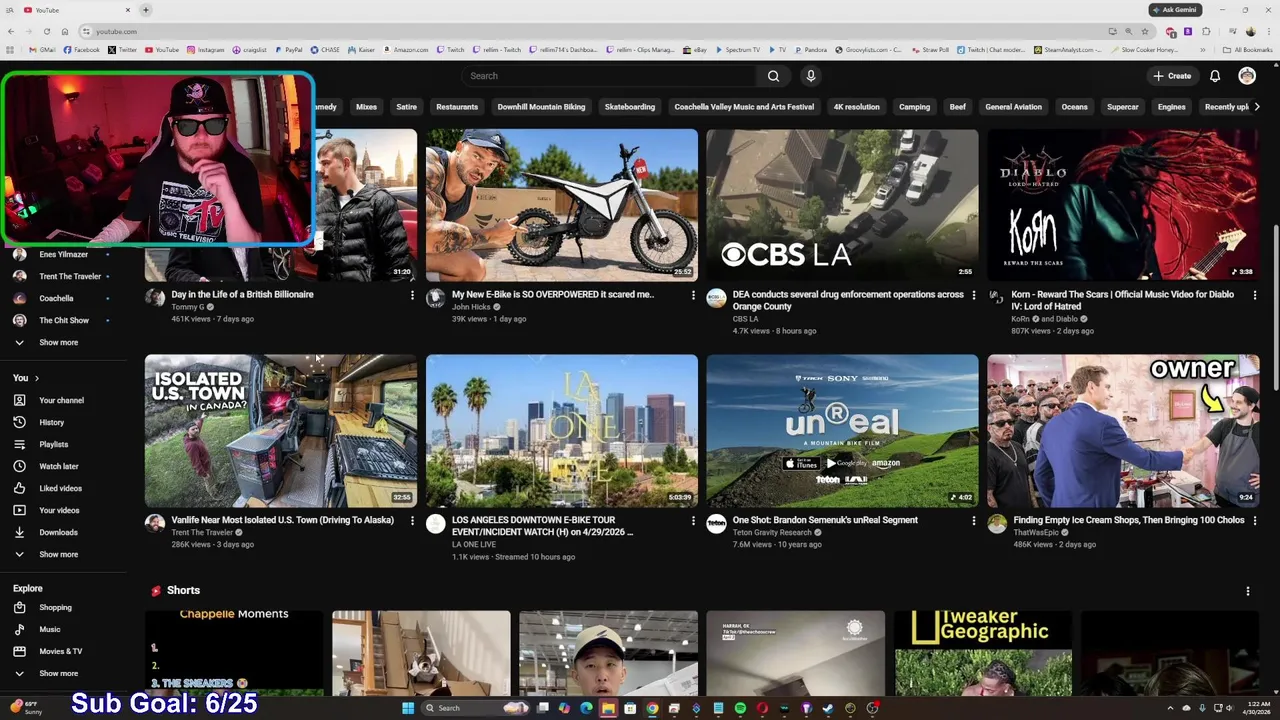Select the Restaurants filter chip
Image resolution: width=1280 pixels, height=720 pixels.
(x=457, y=107)
